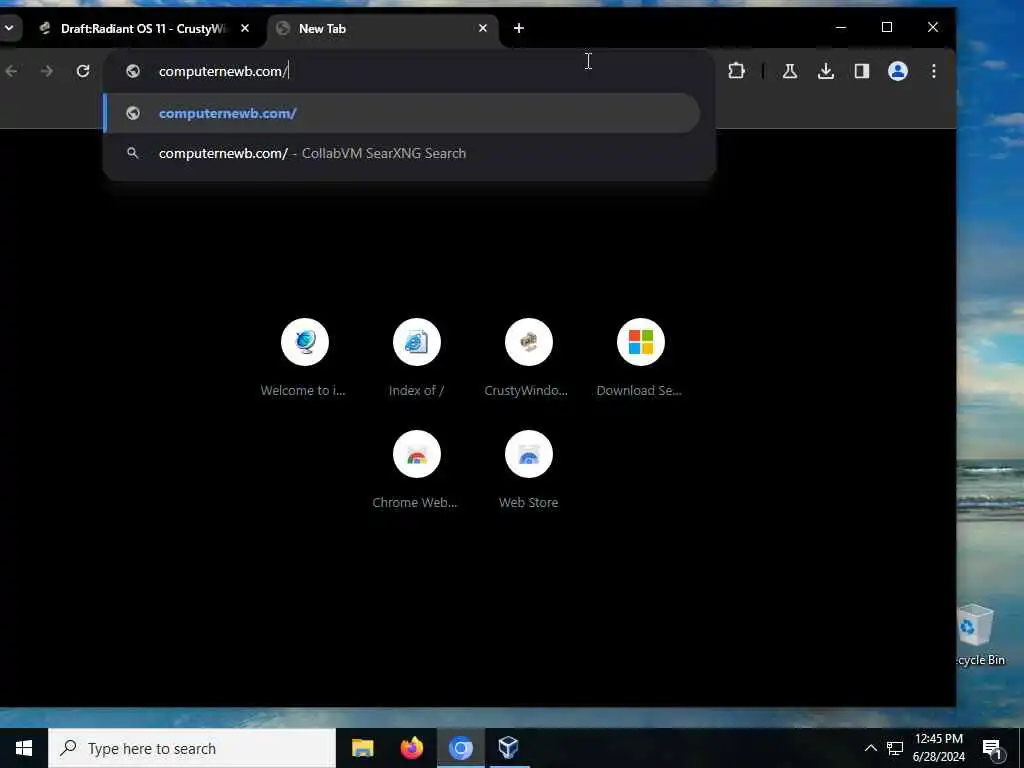Open the Extensions puzzle icon
The image size is (1024, 768).
pos(737,71)
